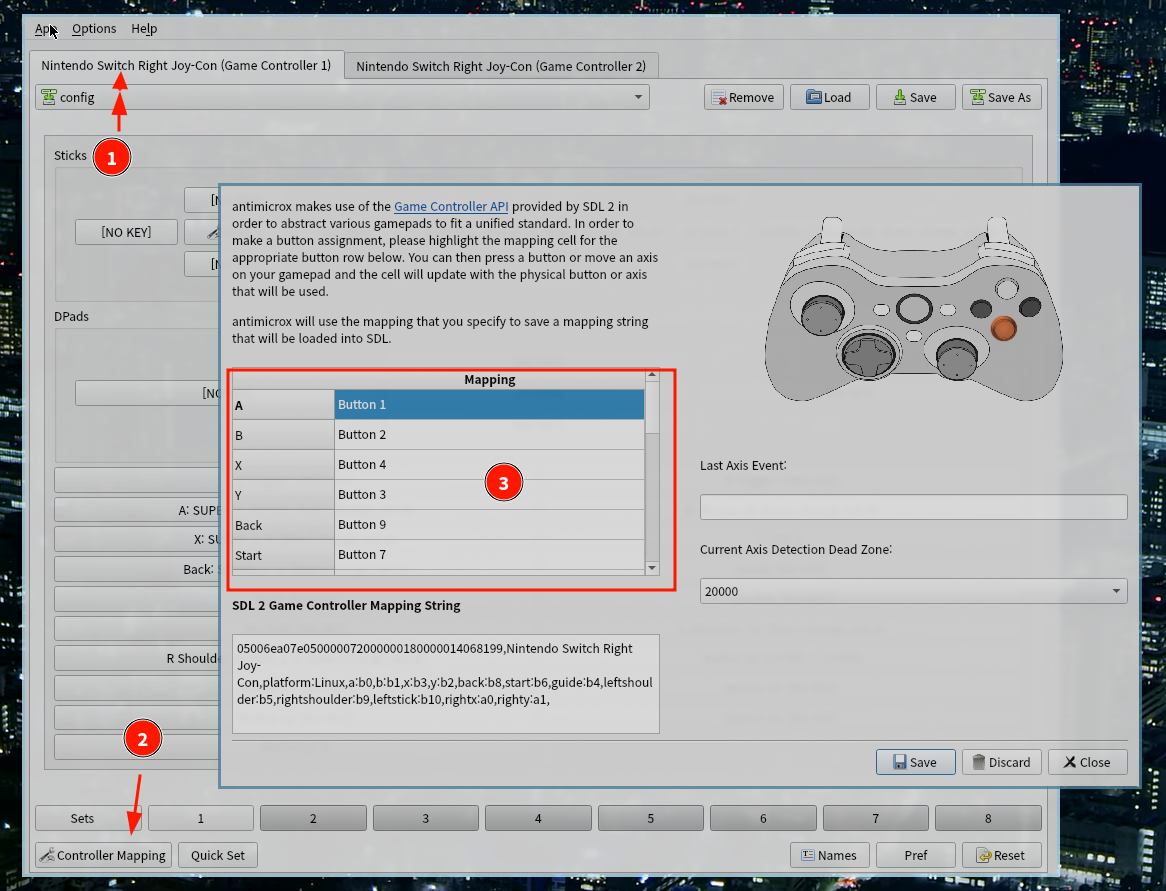Viewport: 1166px width, 891px height.
Task: Open the App menu
Action: tap(45, 29)
